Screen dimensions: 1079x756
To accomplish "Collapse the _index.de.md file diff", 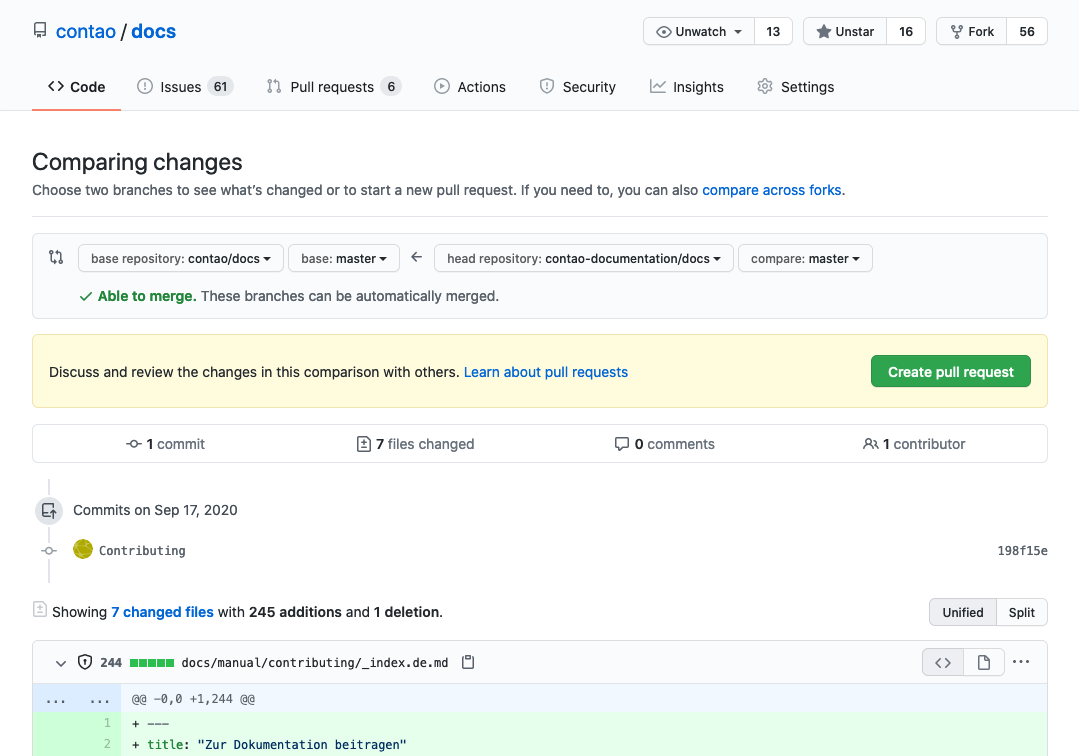I will click(x=61, y=663).
